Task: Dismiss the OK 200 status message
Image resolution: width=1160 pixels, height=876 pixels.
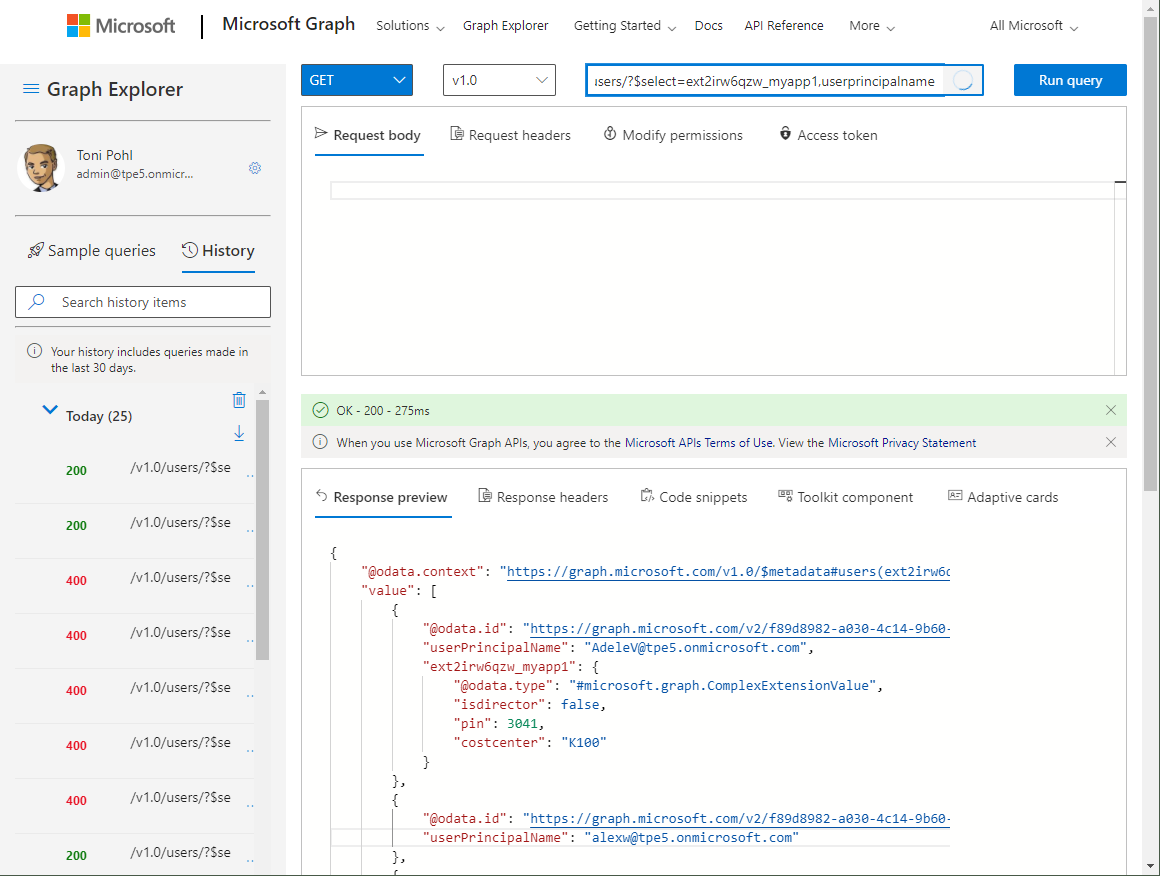Action: point(1111,410)
